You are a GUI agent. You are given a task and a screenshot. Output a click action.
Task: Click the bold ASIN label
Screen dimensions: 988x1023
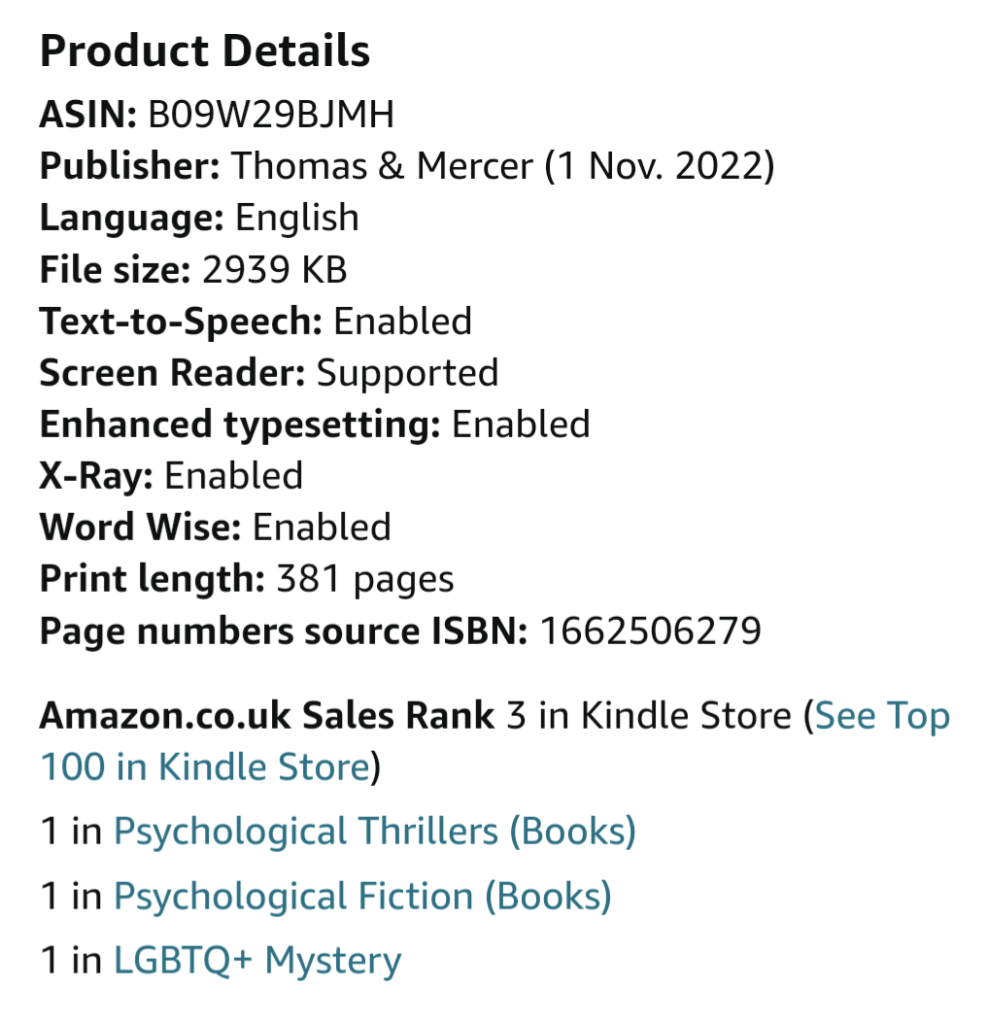coord(88,115)
